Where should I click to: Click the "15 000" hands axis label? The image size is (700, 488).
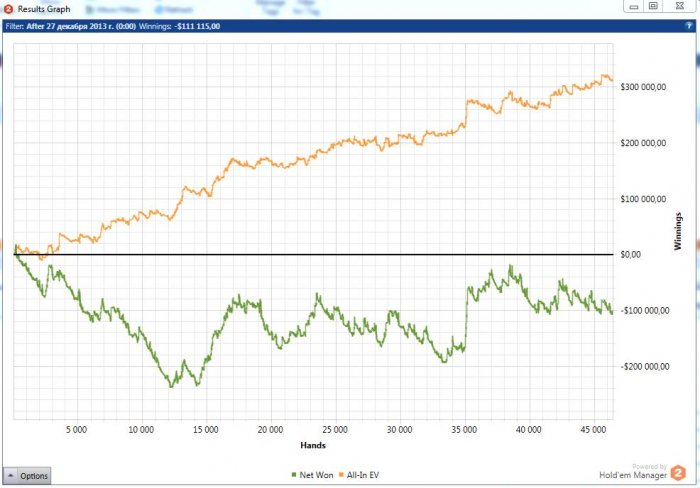[205, 430]
